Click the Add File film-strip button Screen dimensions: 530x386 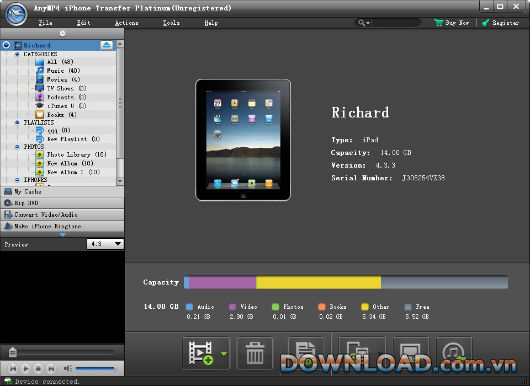pos(201,353)
